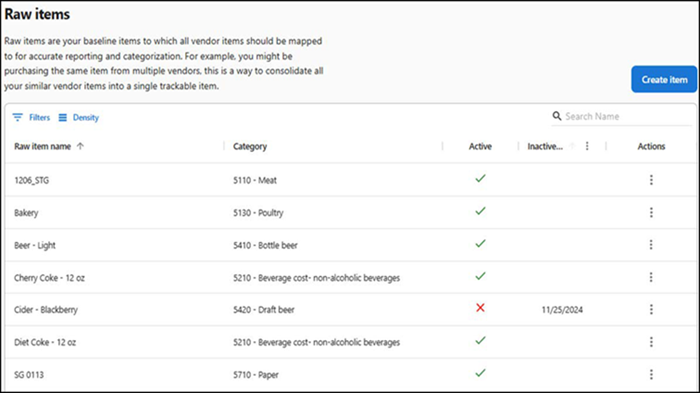Screen dimensions: 700x393
Task: Sort by Category column header
Action: [250, 146]
